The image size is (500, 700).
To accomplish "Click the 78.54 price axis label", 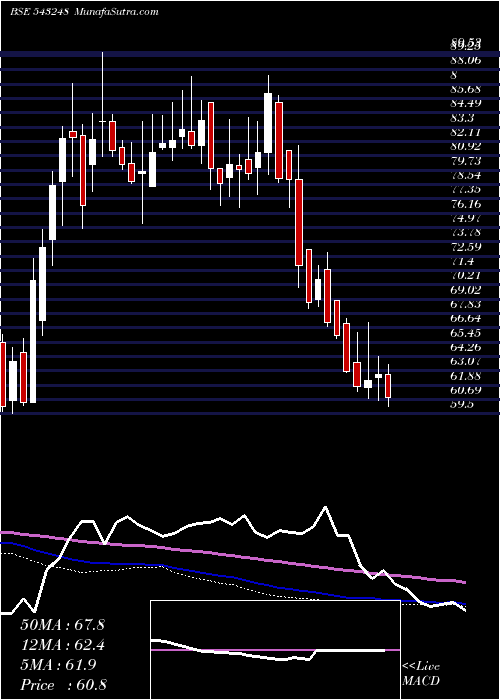I will [x=465, y=175].
